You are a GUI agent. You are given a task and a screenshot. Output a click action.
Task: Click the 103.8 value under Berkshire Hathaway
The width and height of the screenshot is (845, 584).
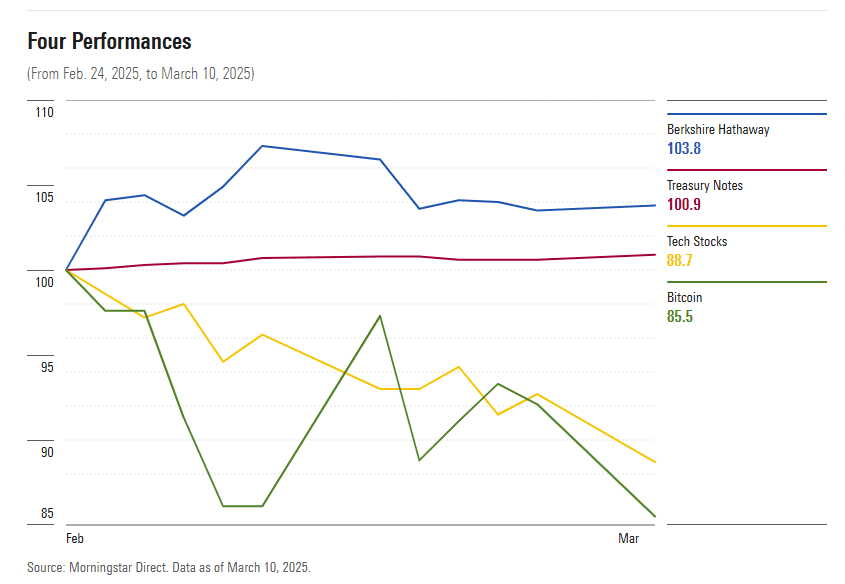point(684,148)
